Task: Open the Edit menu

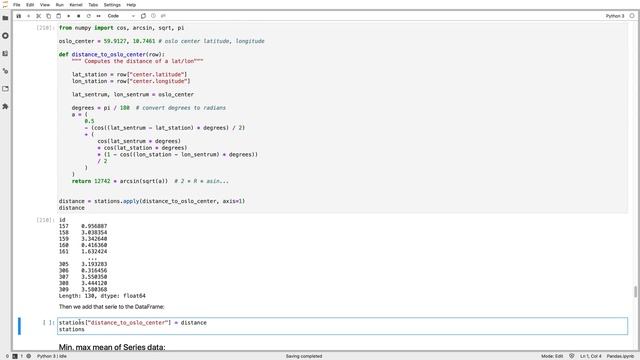Action: click(x=30, y=5)
